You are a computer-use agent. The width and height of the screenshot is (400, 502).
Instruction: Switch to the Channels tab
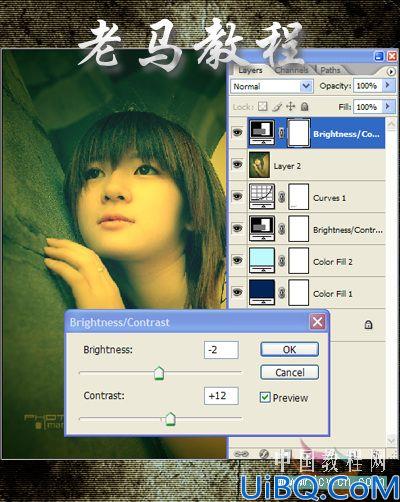[x=292, y=70]
